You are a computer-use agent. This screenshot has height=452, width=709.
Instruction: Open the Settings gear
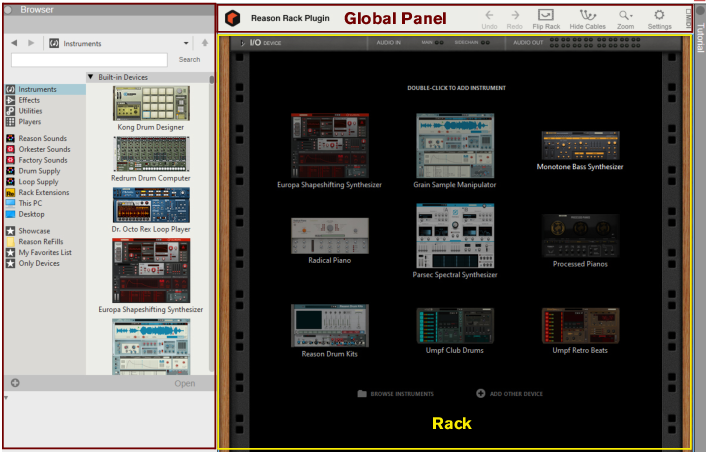point(659,15)
